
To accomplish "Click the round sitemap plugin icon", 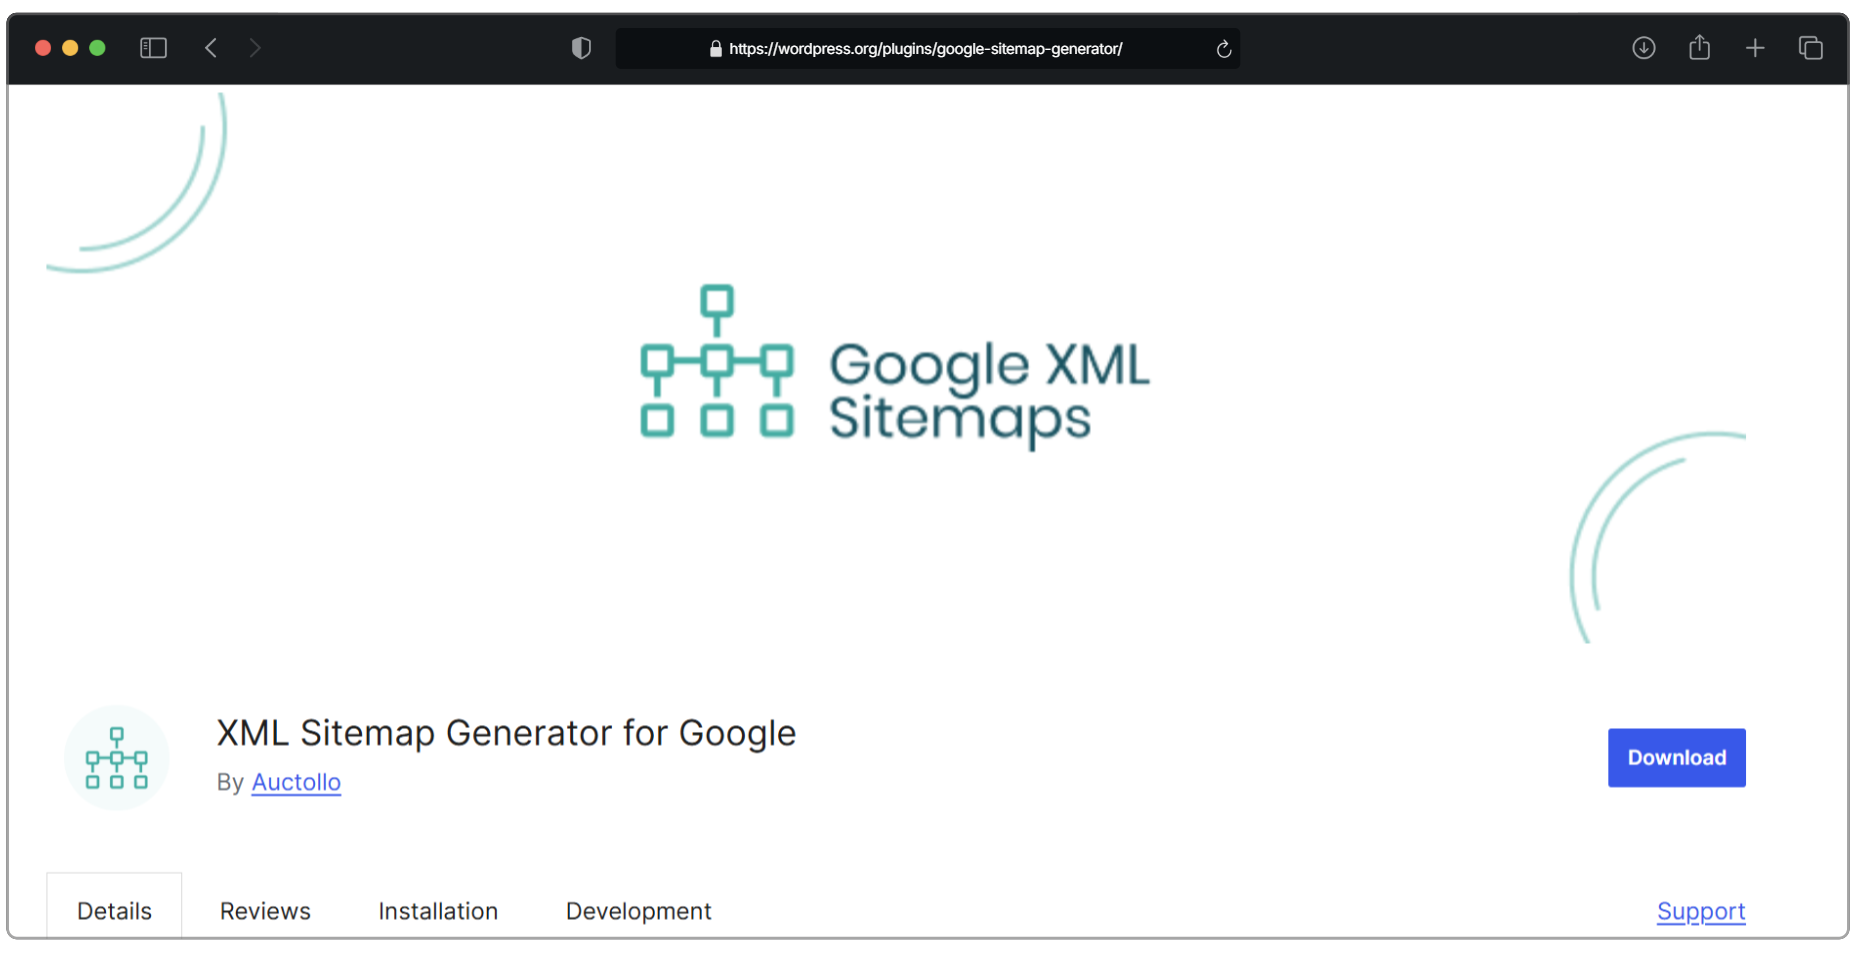I will tap(117, 757).
